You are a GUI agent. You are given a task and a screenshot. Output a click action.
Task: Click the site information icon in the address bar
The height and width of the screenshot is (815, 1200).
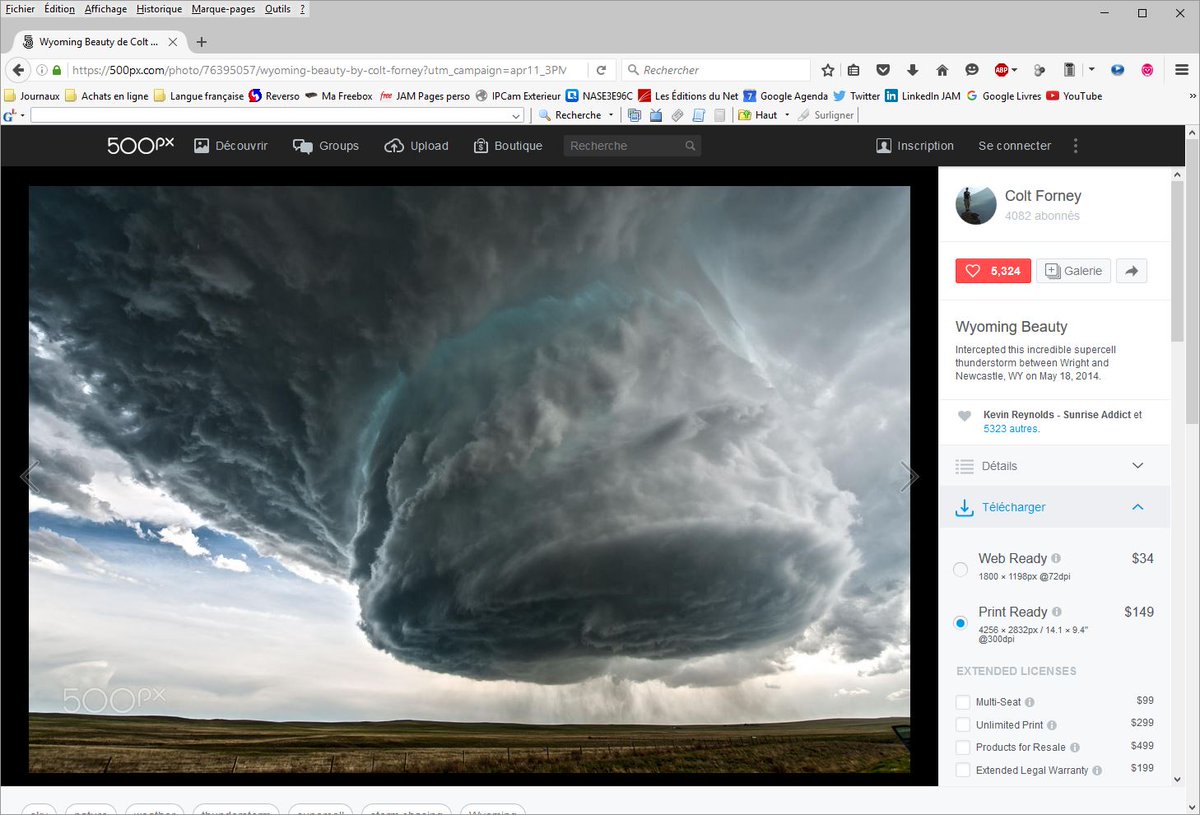tap(42, 70)
